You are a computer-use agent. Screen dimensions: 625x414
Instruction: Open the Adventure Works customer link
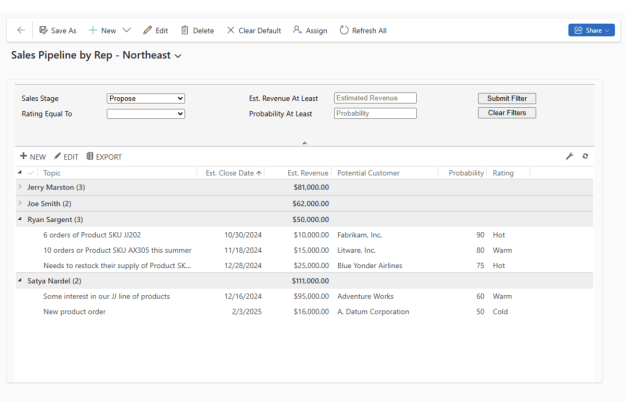click(x=365, y=296)
